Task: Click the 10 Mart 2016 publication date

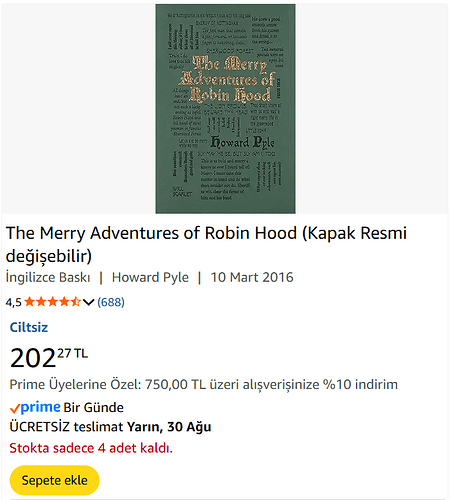Action: [x=252, y=277]
